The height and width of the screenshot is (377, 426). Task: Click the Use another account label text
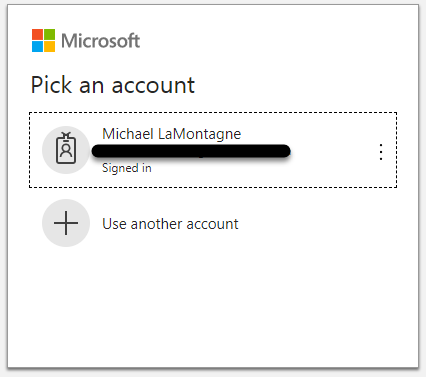[x=170, y=224]
